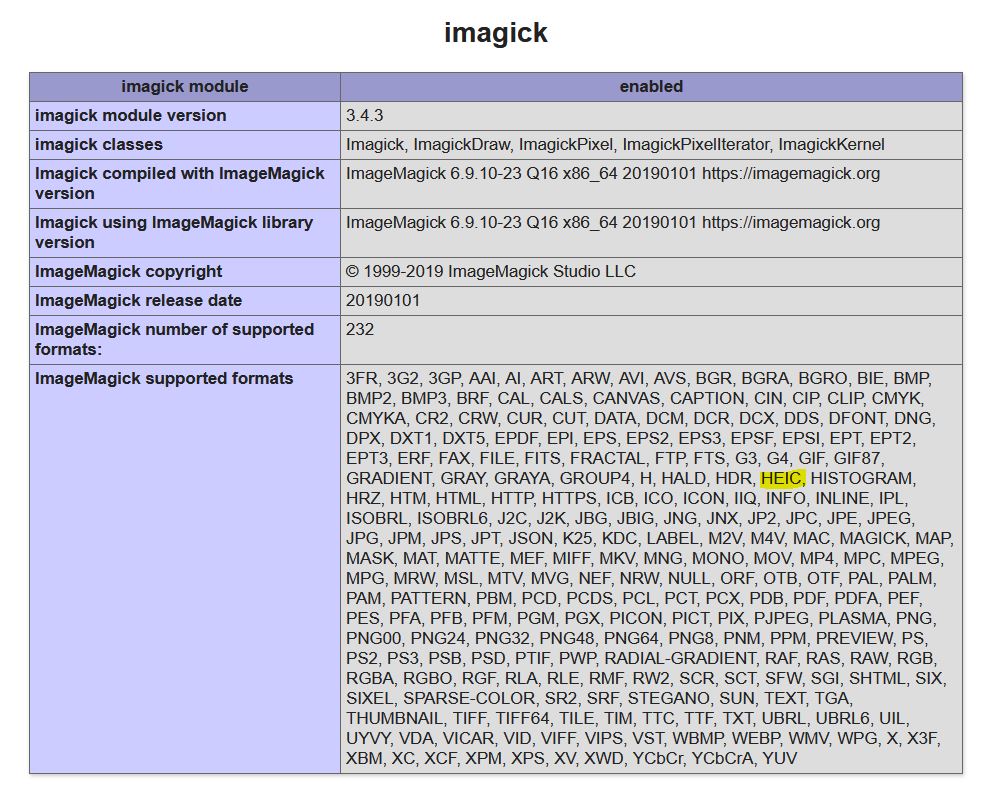Click the "RADIAL-GRADIENT" format entry
982x791 pixels.
tap(680, 658)
